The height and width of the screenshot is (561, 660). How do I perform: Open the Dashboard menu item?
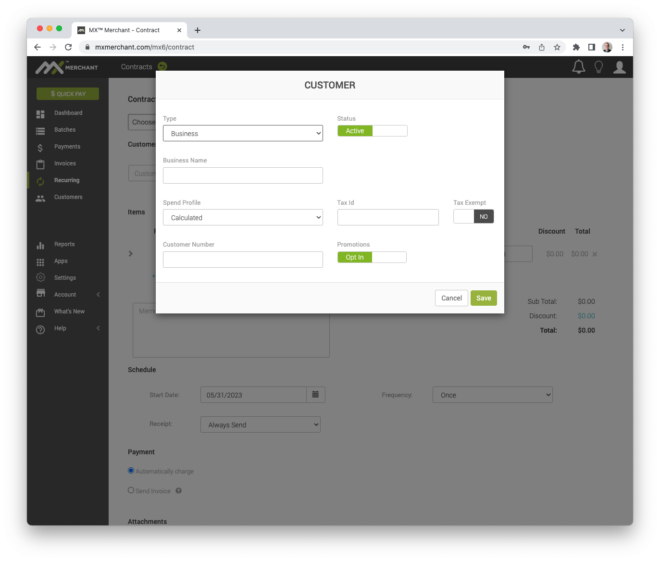click(68, 113)
